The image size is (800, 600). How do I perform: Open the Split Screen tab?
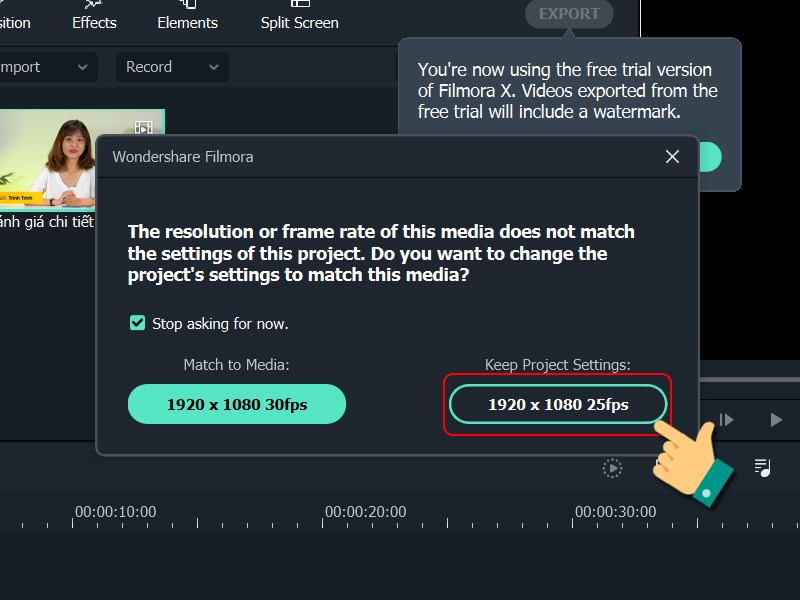298,21
